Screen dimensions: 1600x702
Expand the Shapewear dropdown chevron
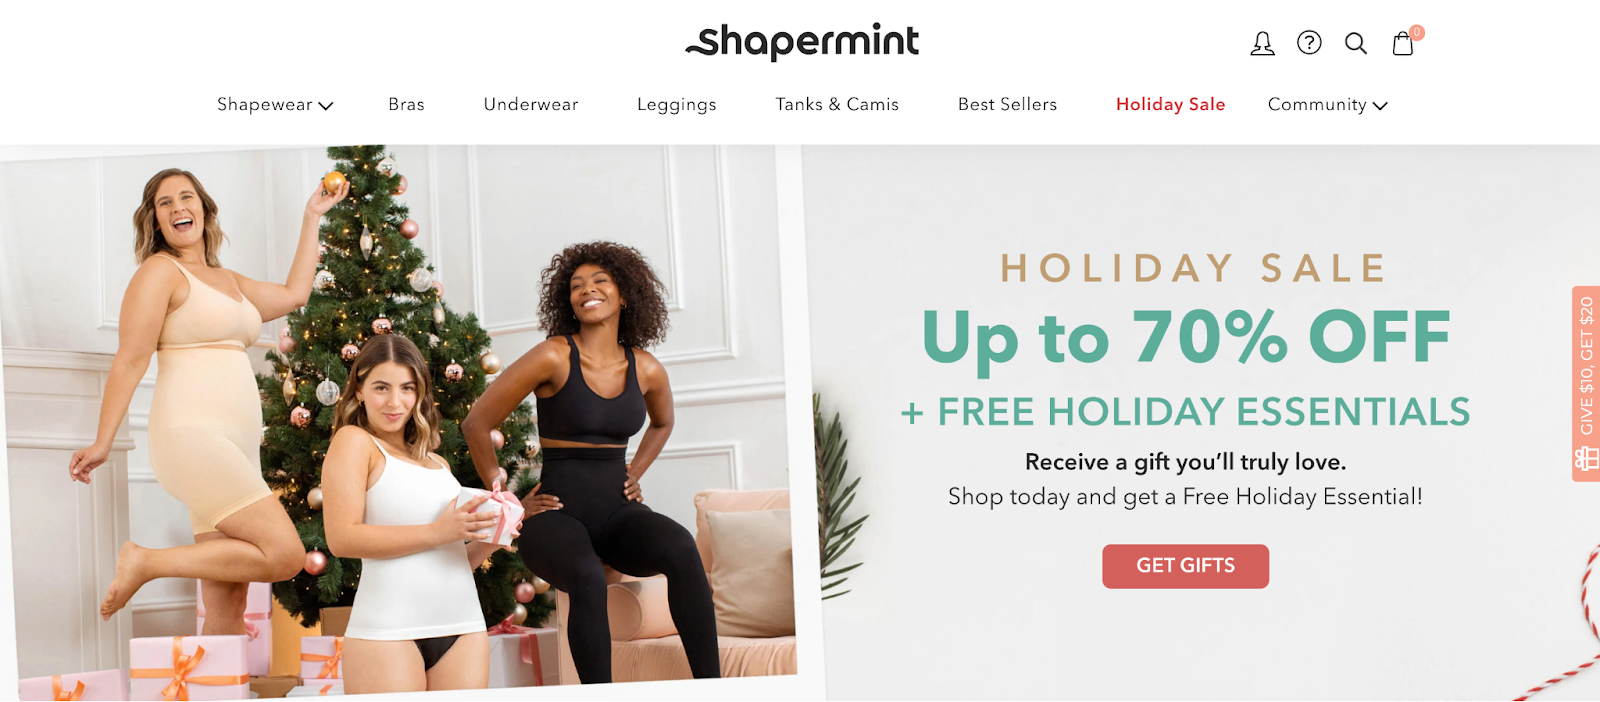[326, 106]
